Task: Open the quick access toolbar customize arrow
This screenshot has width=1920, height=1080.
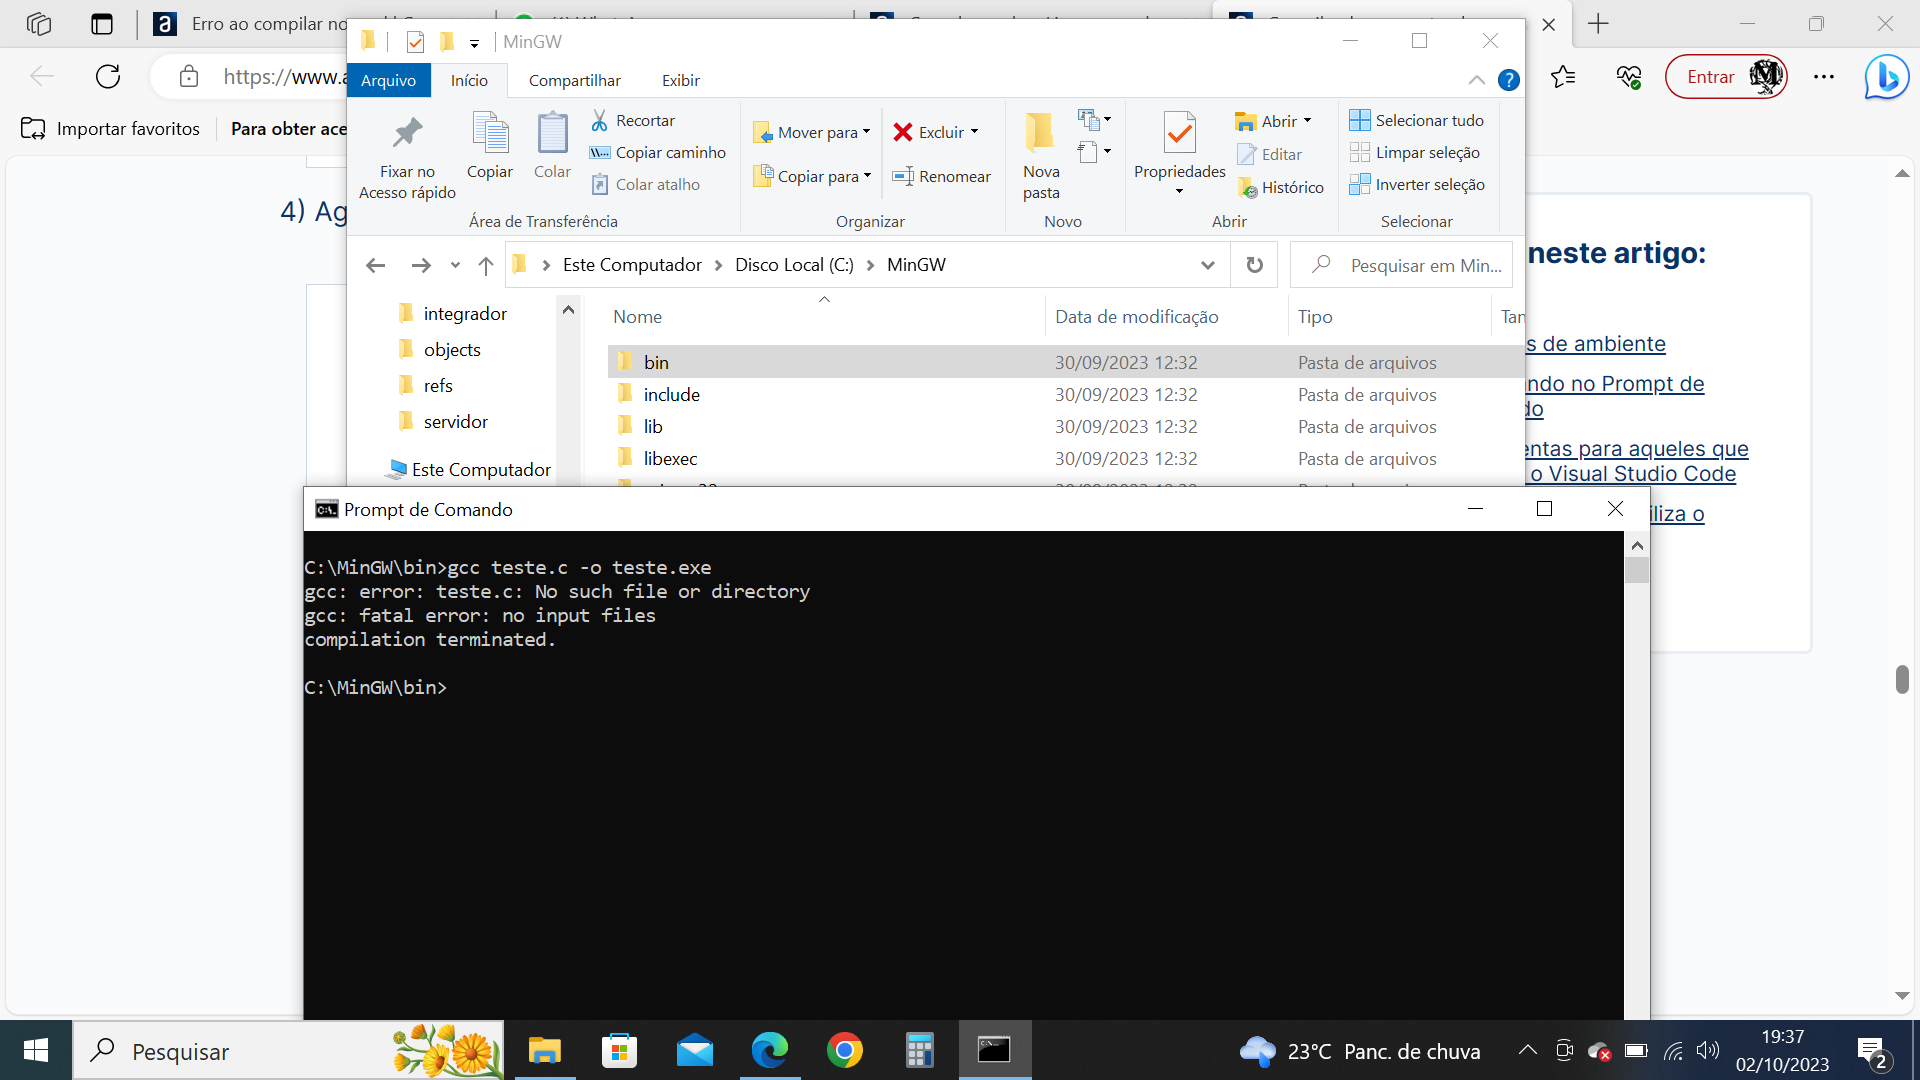Action: click(474, 43)
